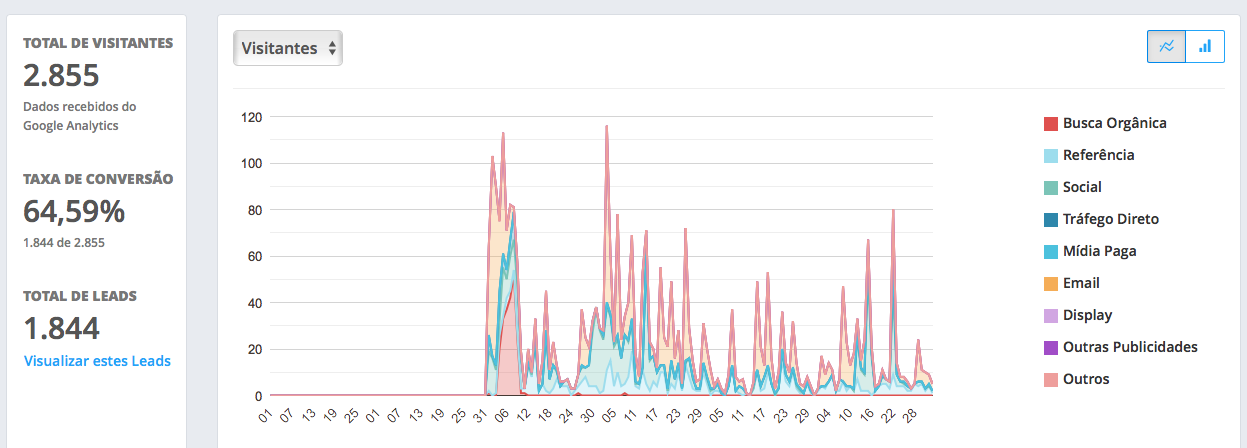Click the Tráfego Direto dark blue swatch
Viewport: 1247px width, 448px height.
1050,220
